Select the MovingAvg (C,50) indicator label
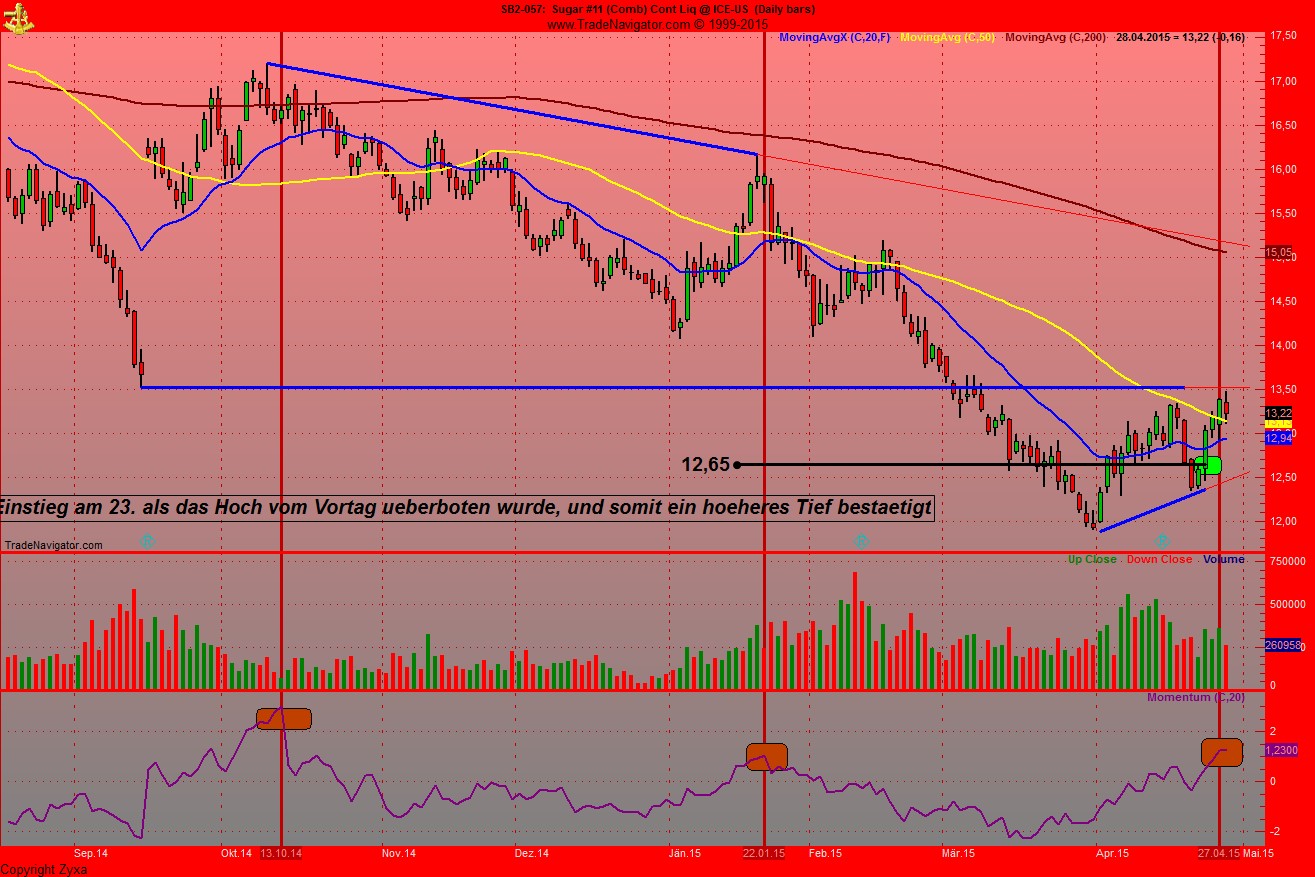Screen dimensions: 1315x877 click(947, 37)
